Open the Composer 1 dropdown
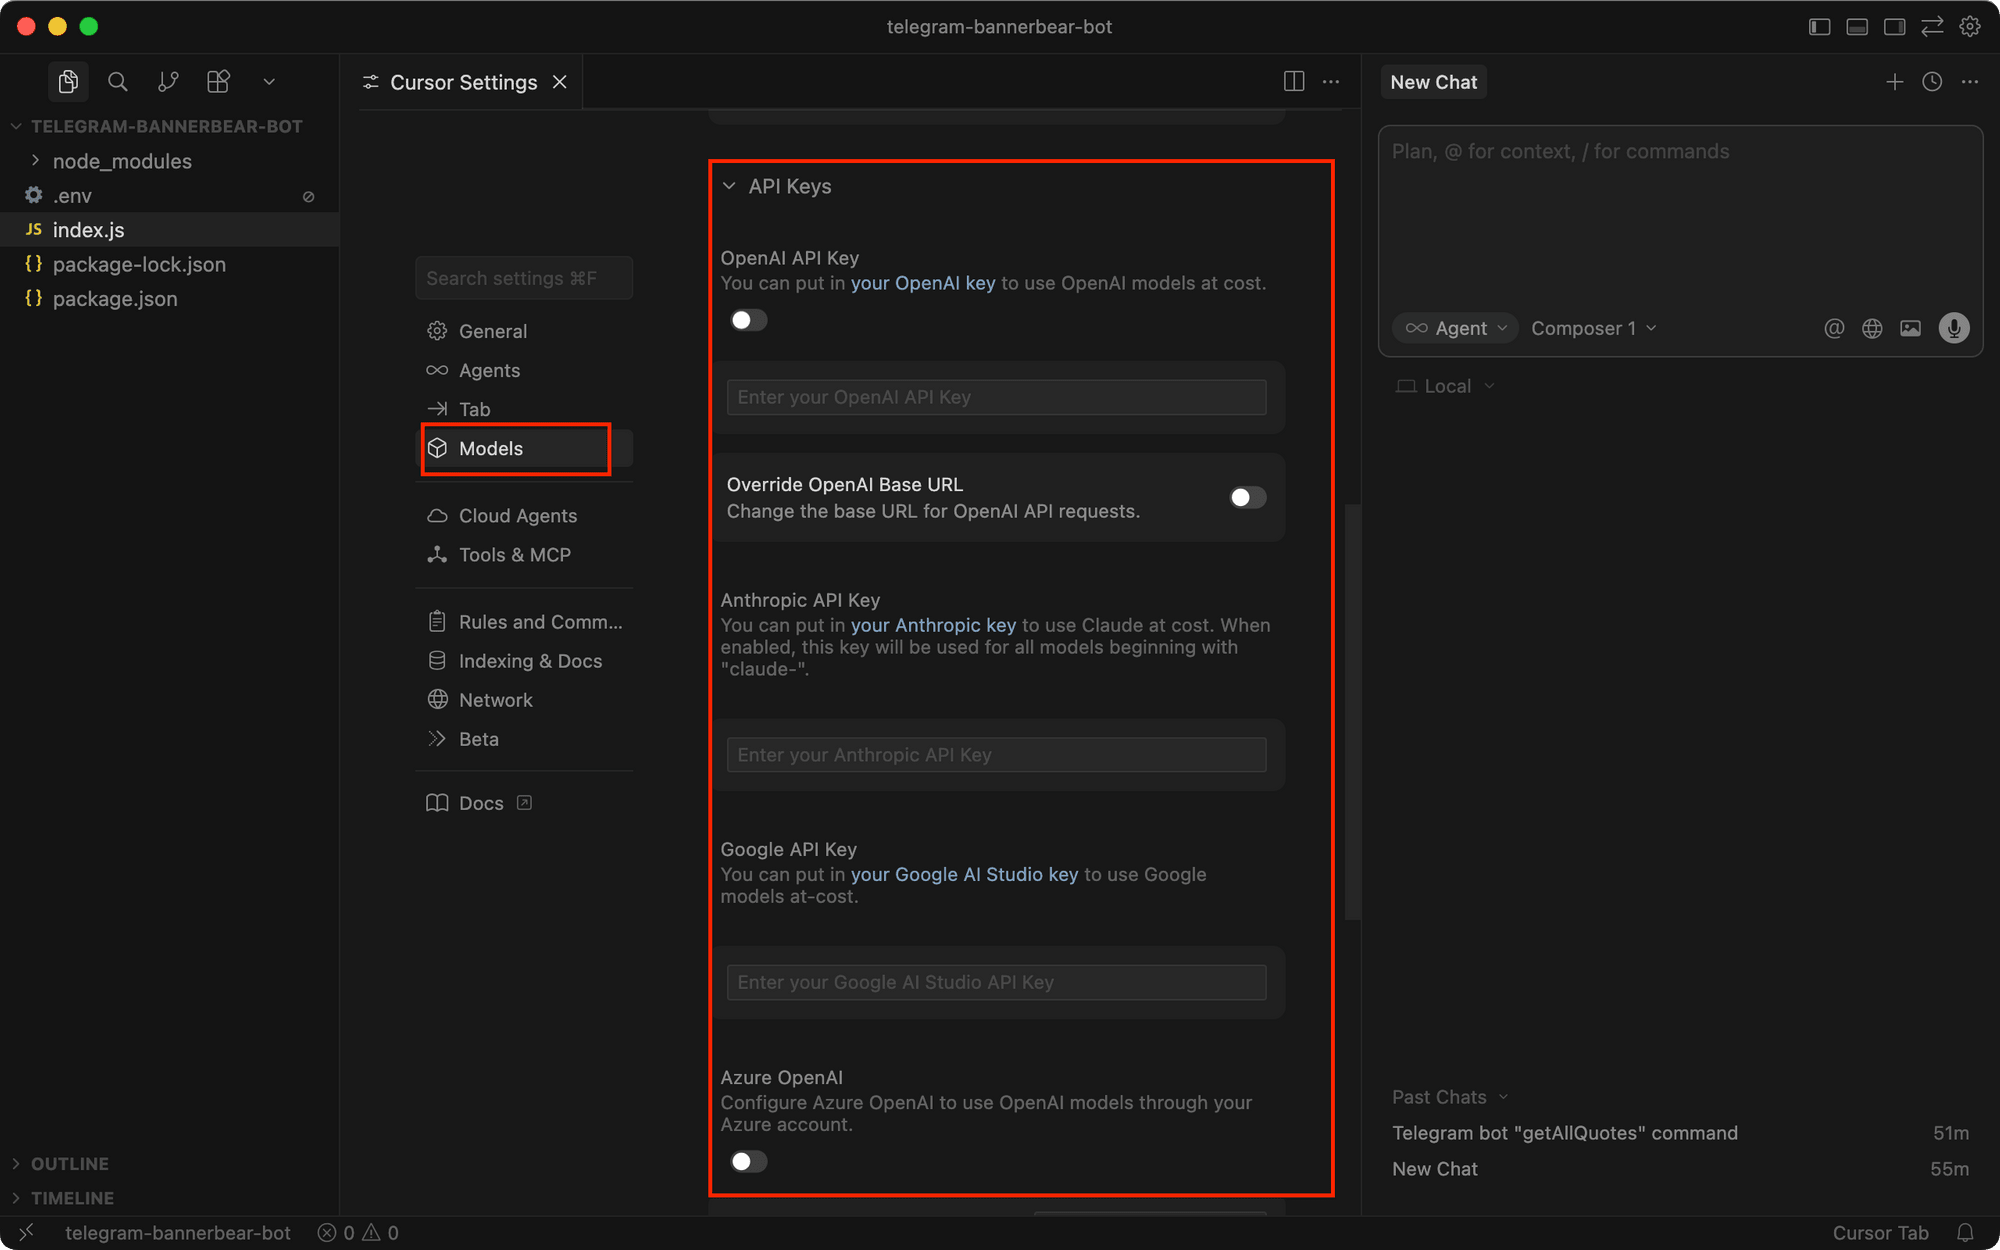Image resolution: width=2000 pixels, height=1250 pixels. tap(1592, 328)
